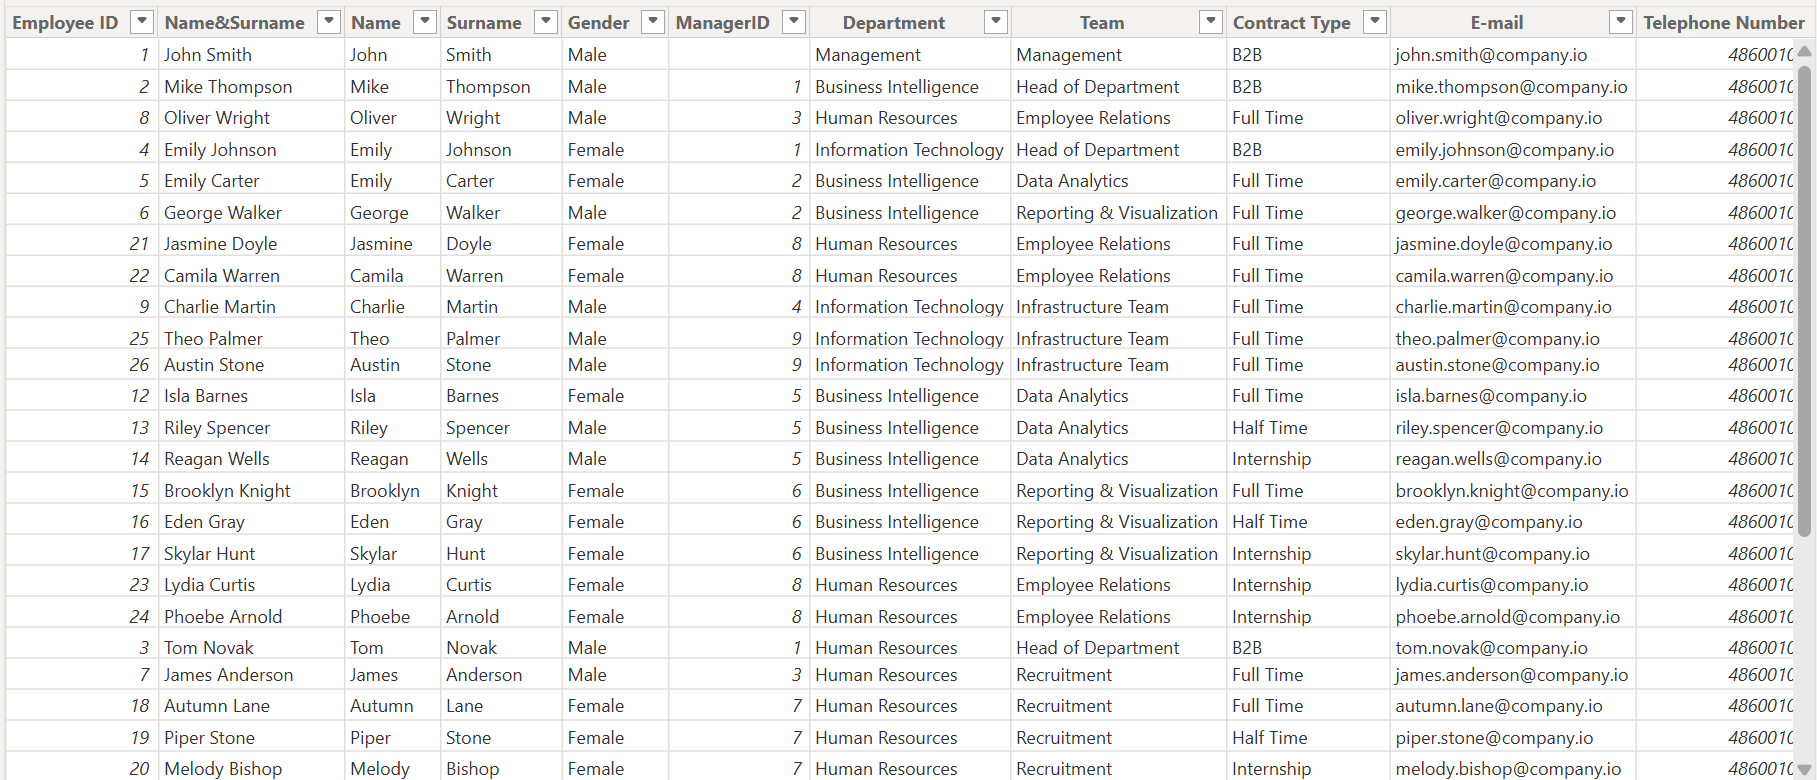Click the vertical scrollbar down arrow
Viewport: 1817px width, 780px height.
click(1805, 769)
